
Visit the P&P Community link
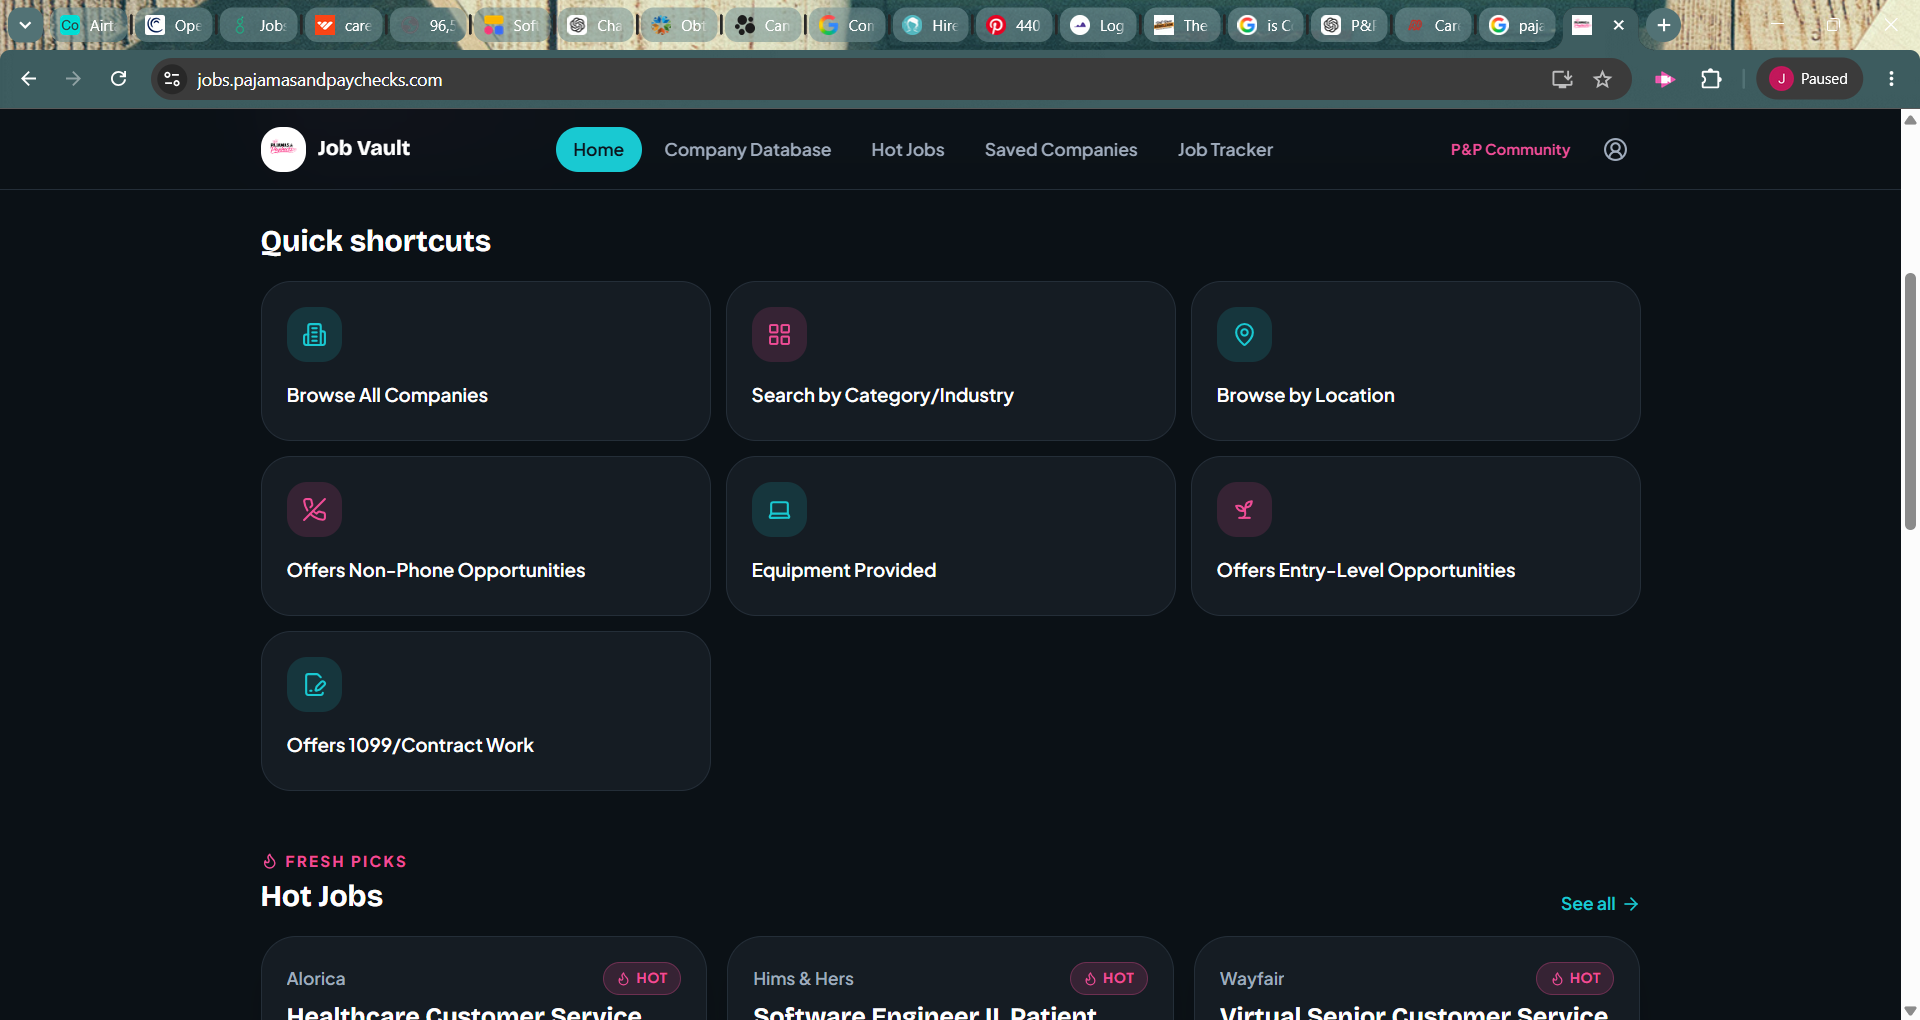pos(1510,149)
